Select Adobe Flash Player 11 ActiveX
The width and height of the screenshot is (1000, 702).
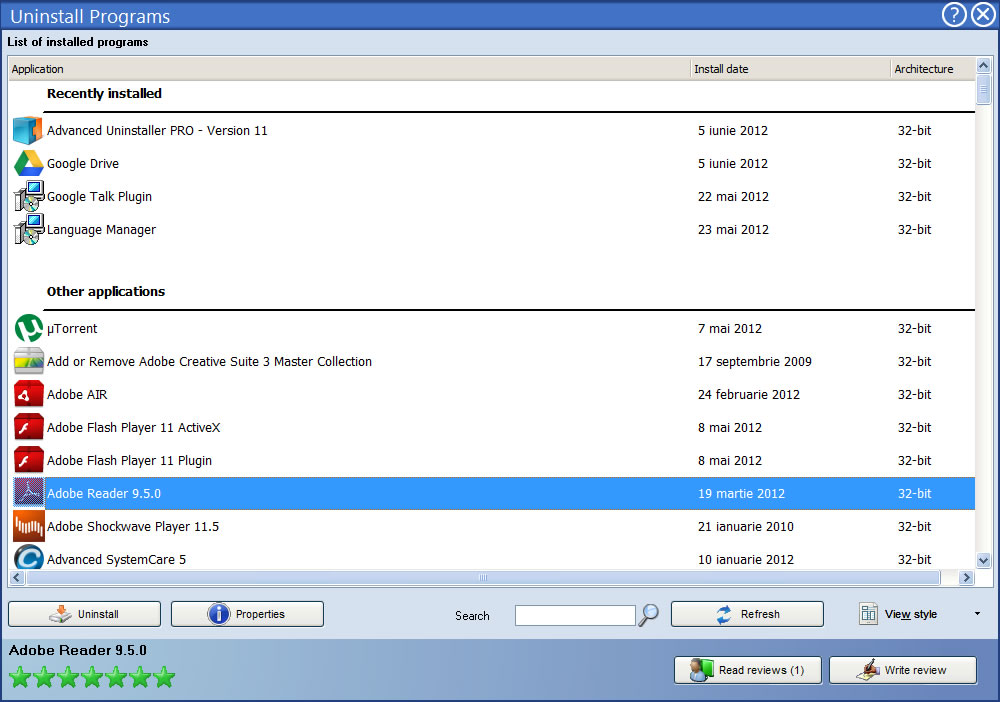[x=492, y=427]
